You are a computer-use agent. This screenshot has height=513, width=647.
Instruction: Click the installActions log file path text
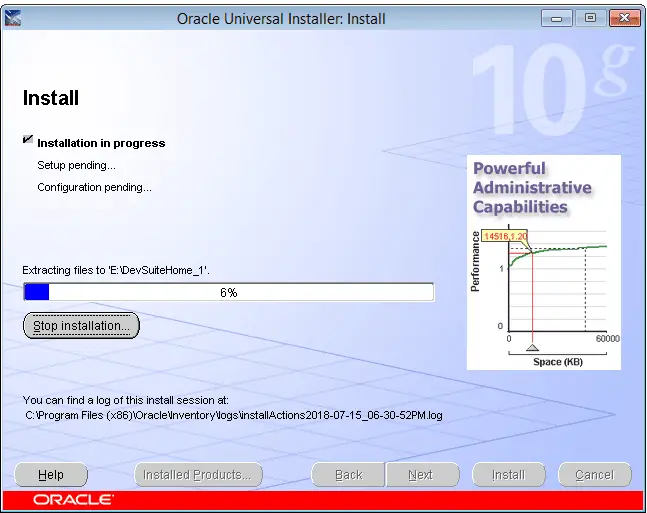[x=234, y=415]
